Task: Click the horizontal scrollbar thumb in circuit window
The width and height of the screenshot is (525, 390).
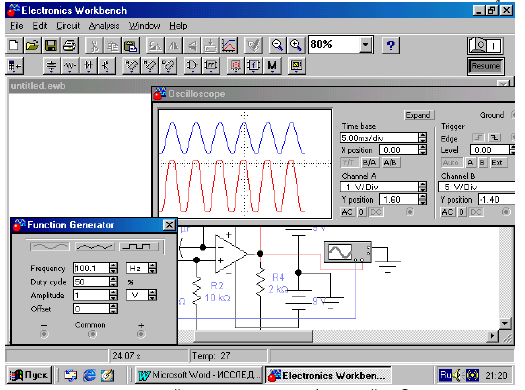Action: (x=253, y=336)
